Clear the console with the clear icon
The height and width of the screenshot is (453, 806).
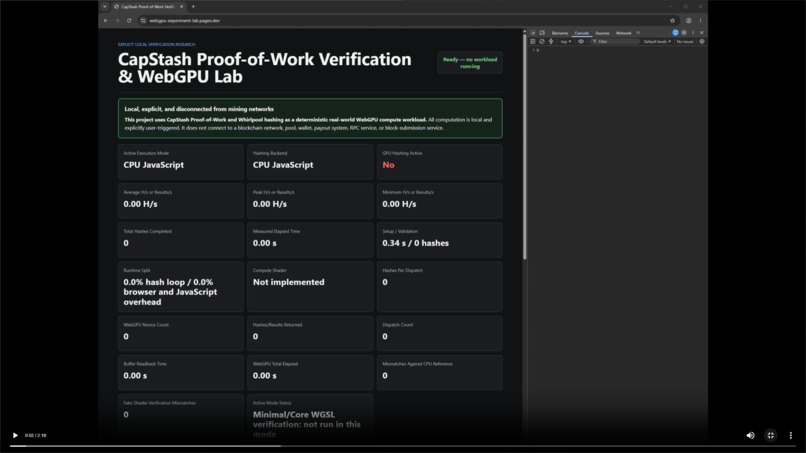[x=542, y=42]
